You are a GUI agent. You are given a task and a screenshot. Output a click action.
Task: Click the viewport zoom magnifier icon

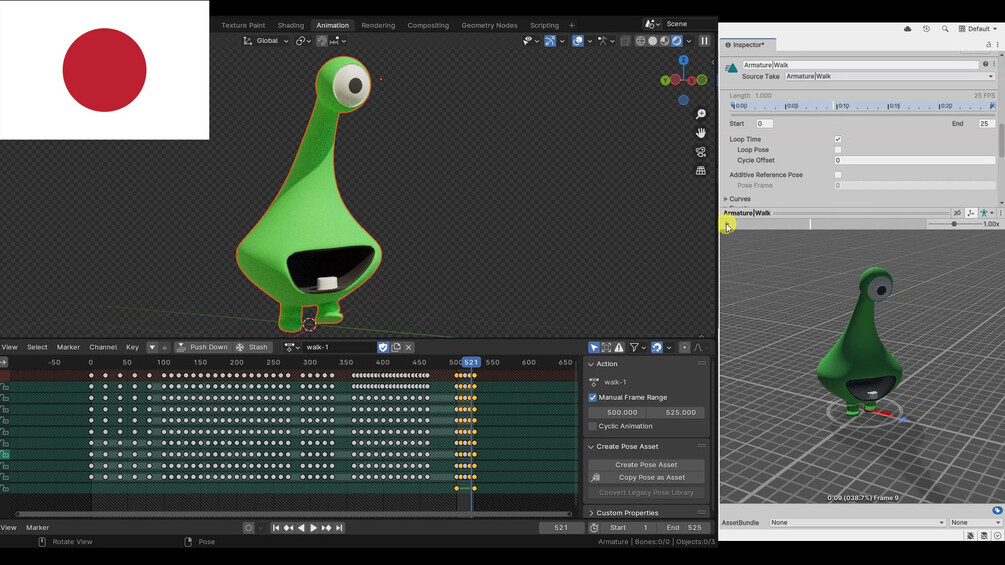click(701, 114)
